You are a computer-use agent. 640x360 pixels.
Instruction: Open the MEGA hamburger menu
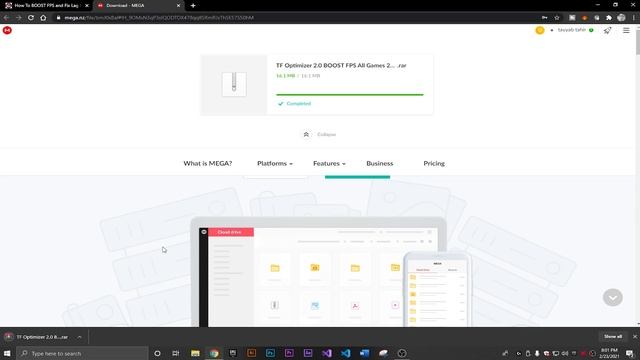click(x=626, y=30)
